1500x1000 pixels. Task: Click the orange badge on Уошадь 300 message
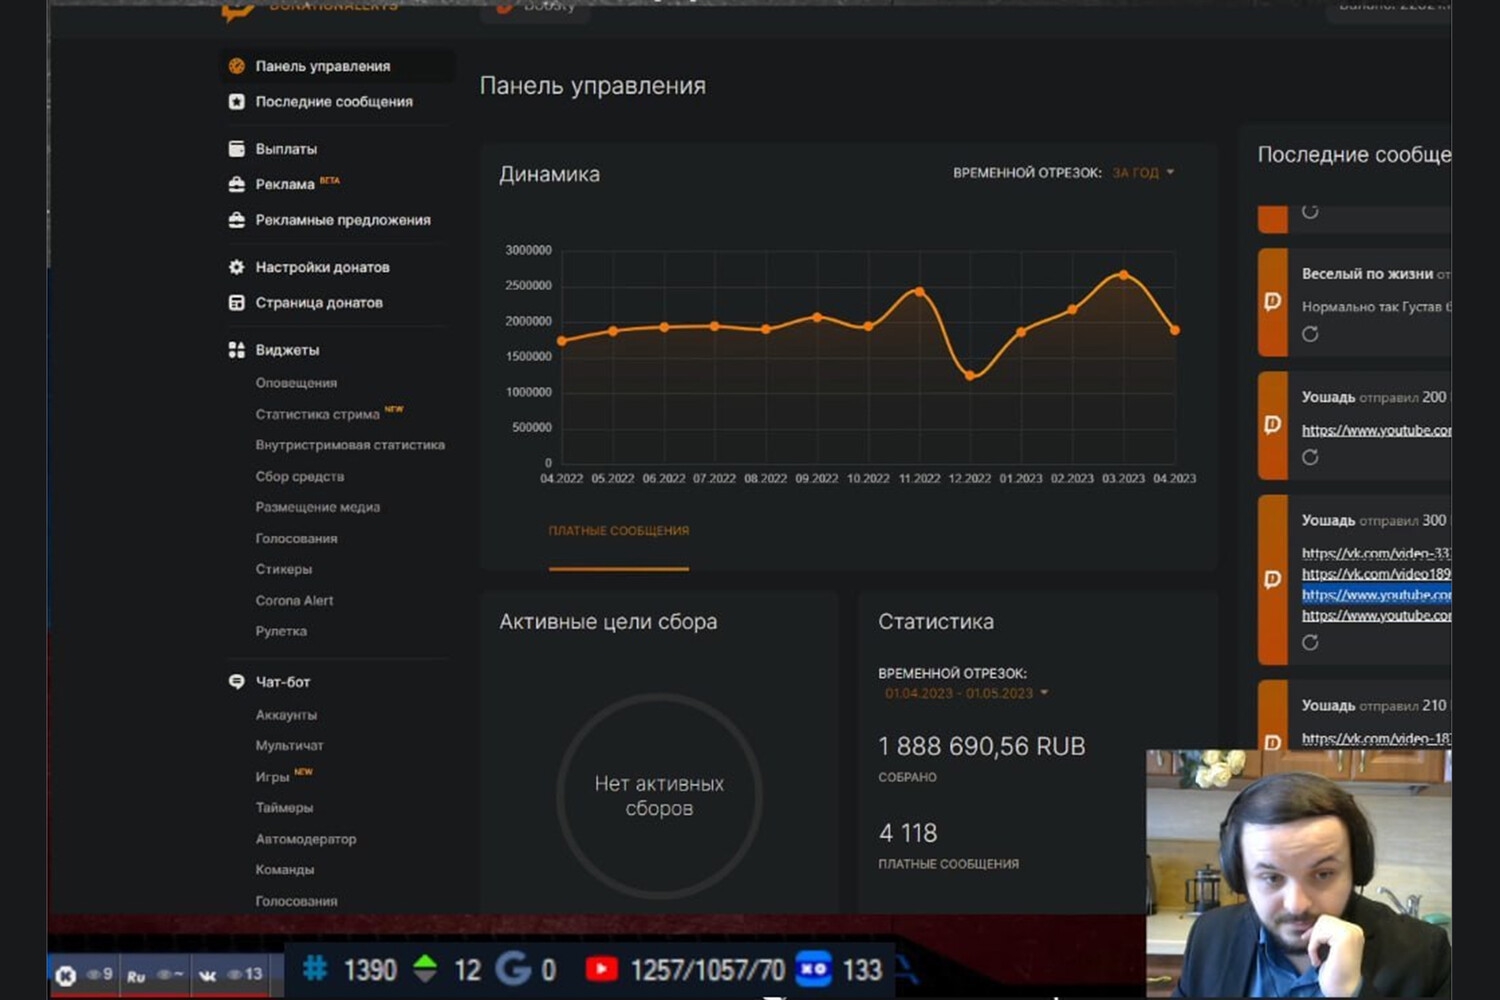(1273, 579)
